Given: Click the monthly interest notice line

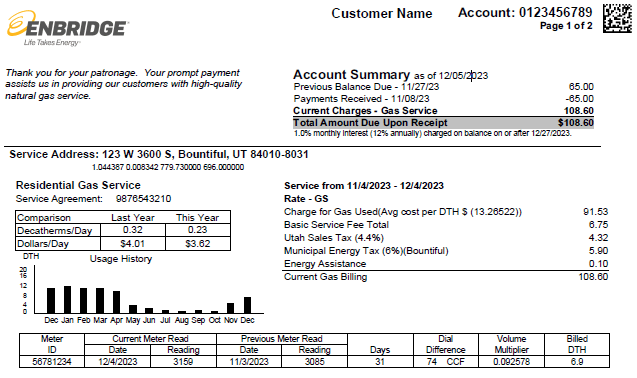Looking at the screenshot, I should click(x=433, y=133).
